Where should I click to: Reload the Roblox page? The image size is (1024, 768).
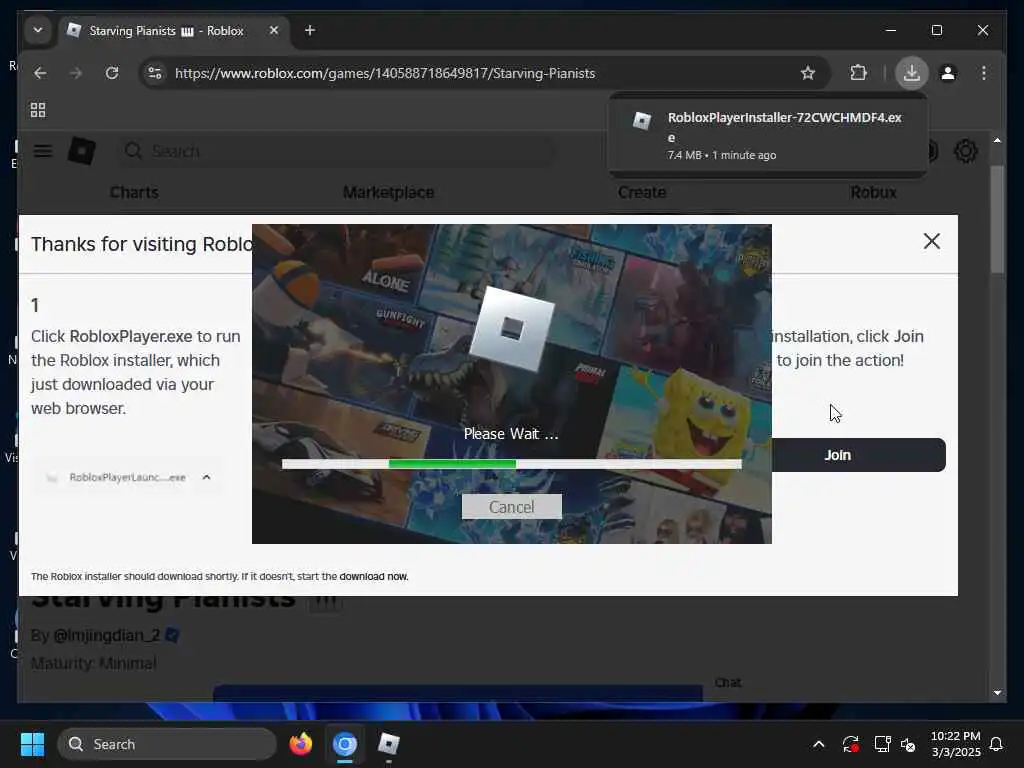[112, 73]
